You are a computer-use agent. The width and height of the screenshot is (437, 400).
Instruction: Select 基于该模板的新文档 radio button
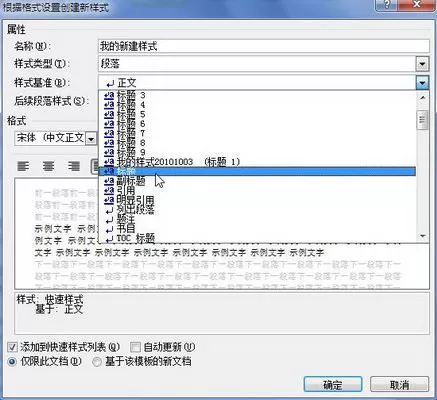(x=97, y=362)
